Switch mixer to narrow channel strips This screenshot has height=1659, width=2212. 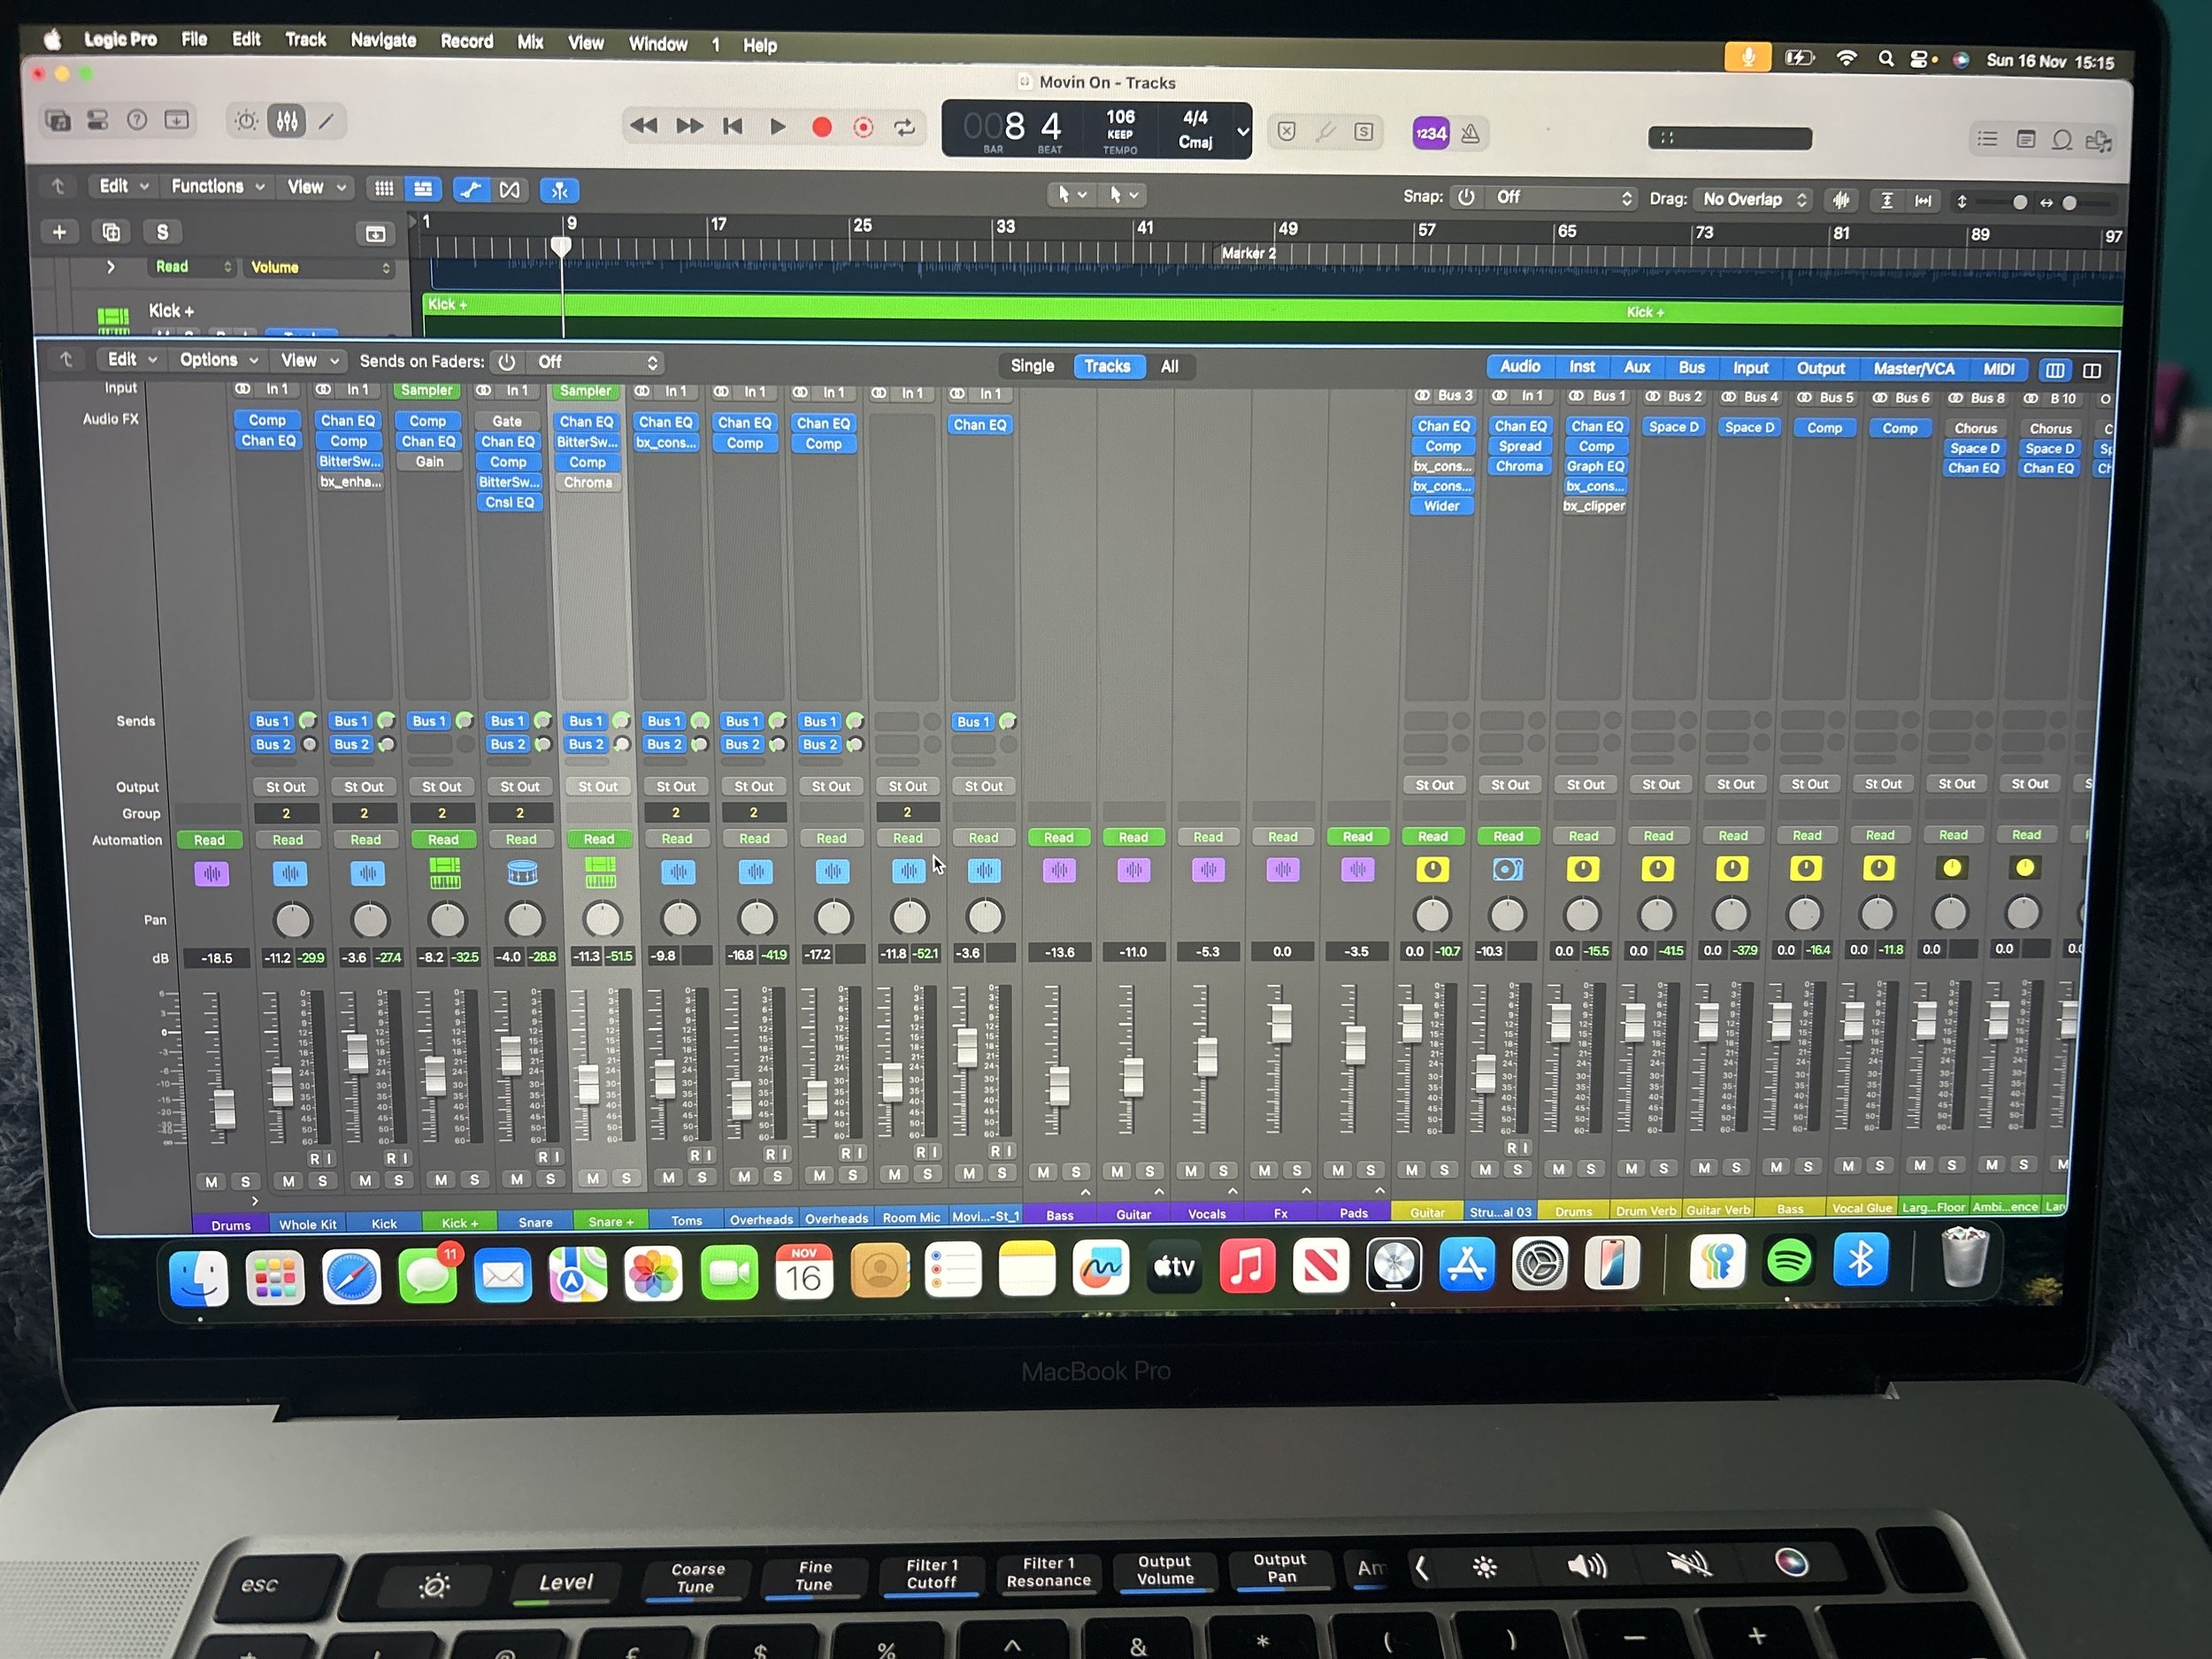point(2055,370)
